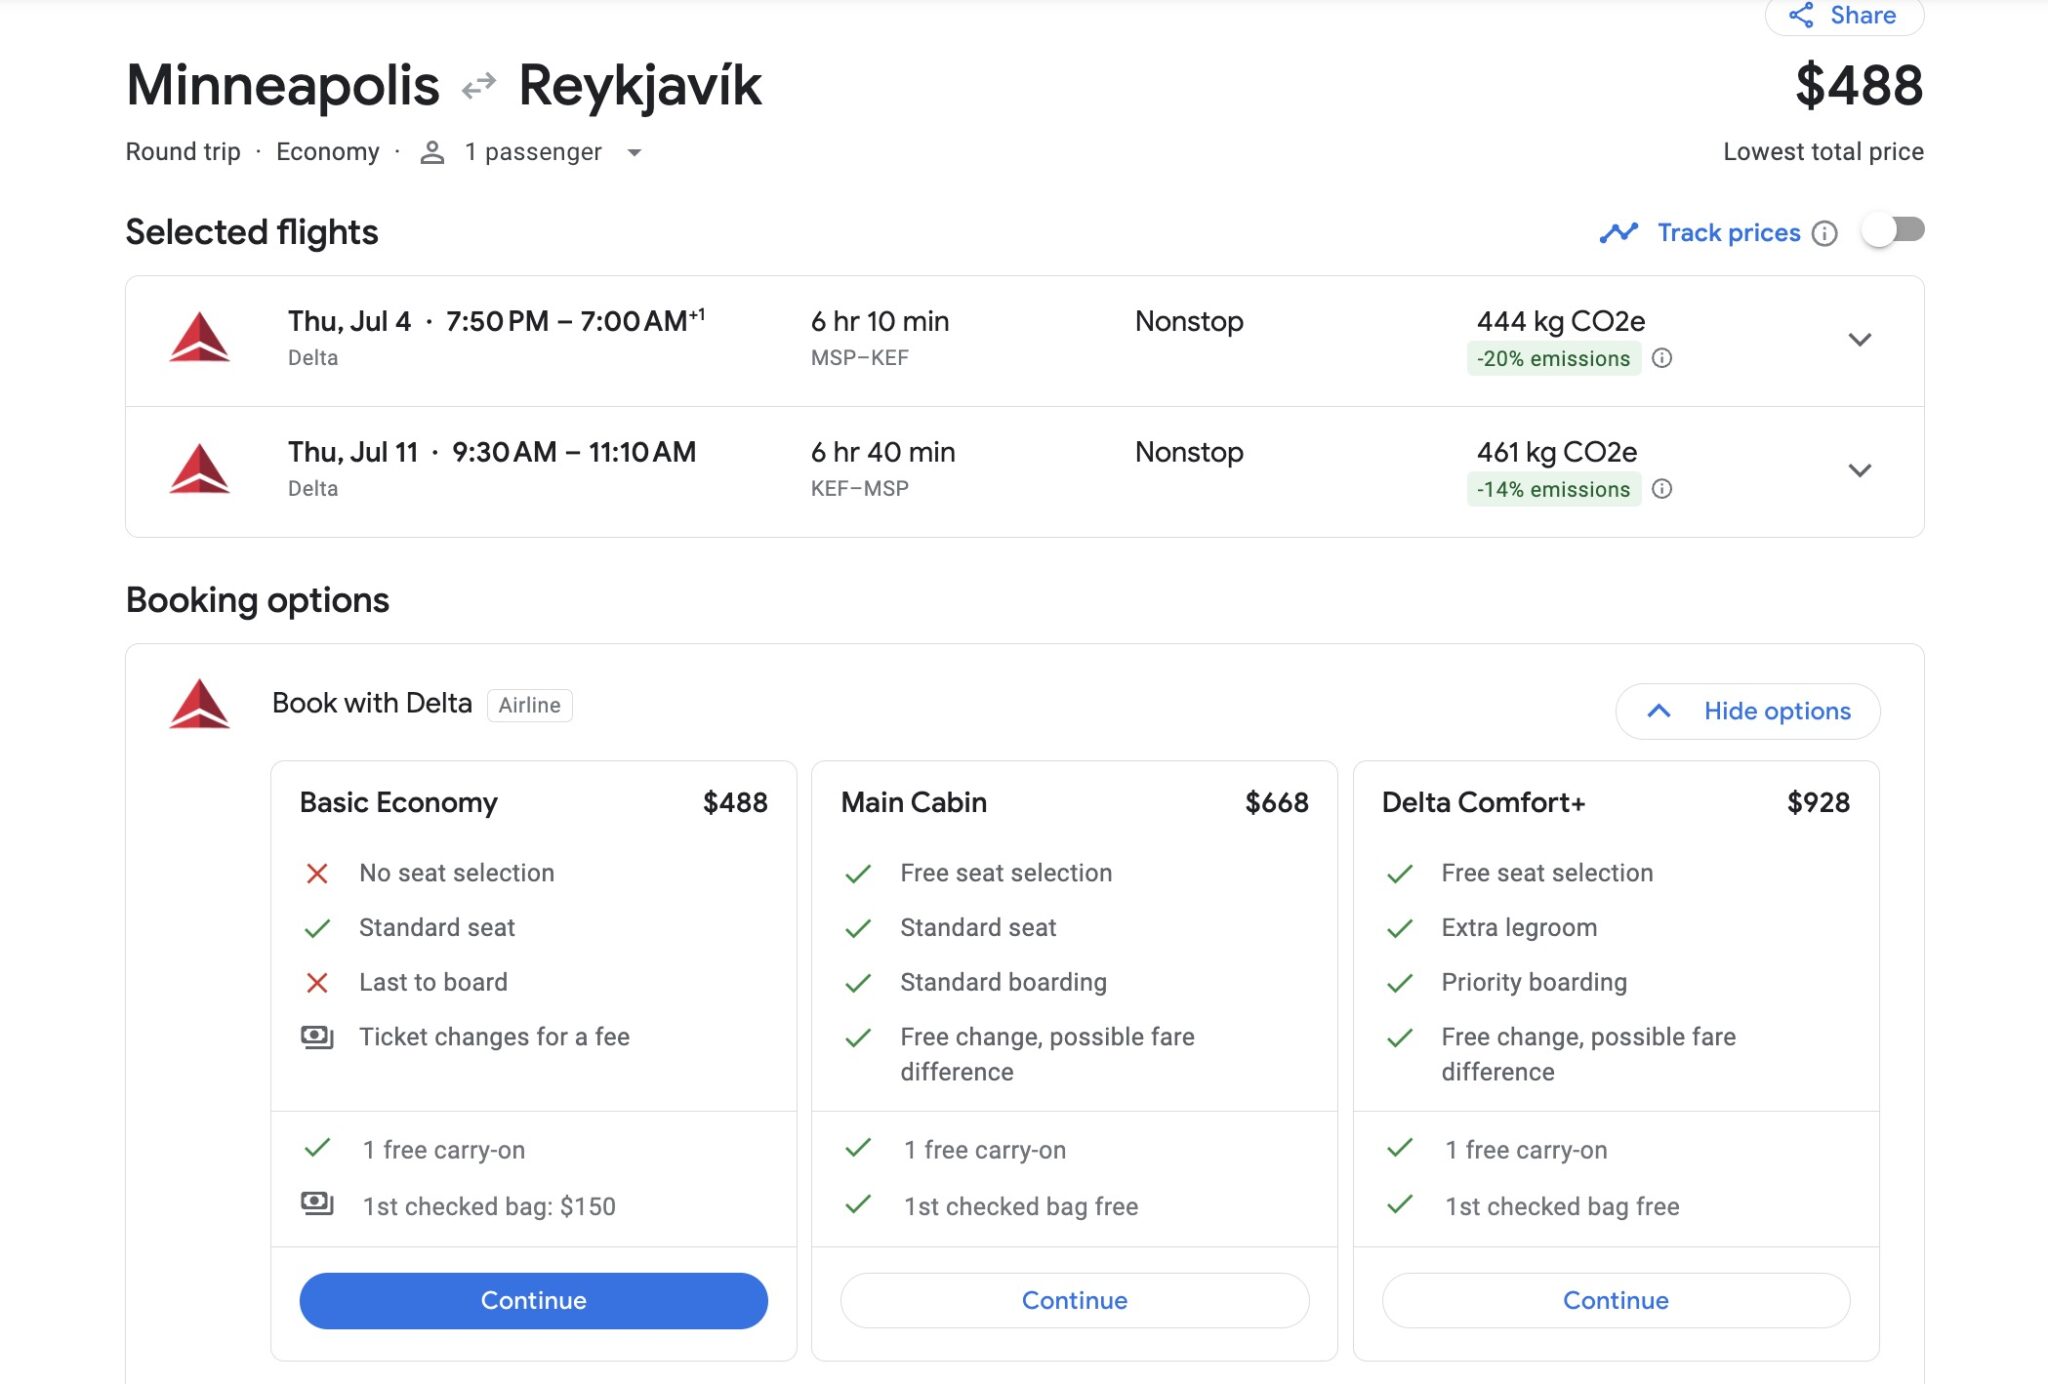
Task: Expand details of the Jul 11 KEF–MSP flight
Action: pyautogui.click(x=1861, y=470)
